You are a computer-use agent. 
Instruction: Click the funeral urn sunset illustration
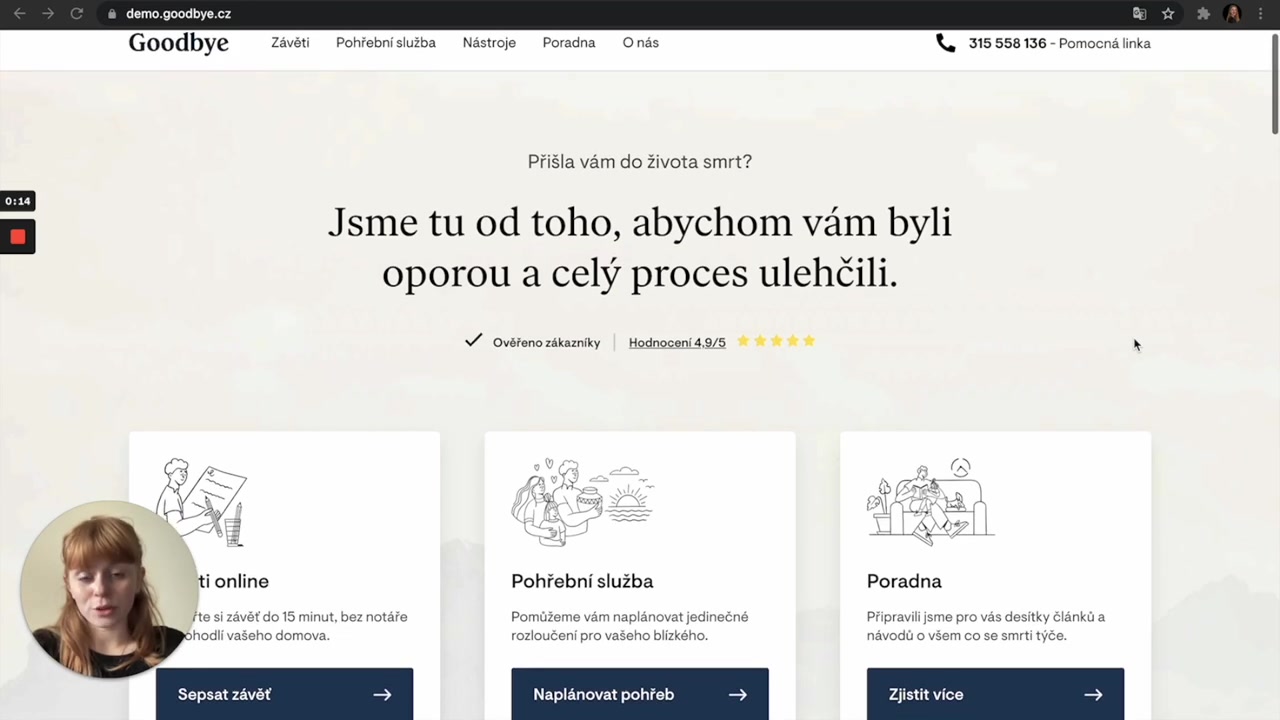582,502
